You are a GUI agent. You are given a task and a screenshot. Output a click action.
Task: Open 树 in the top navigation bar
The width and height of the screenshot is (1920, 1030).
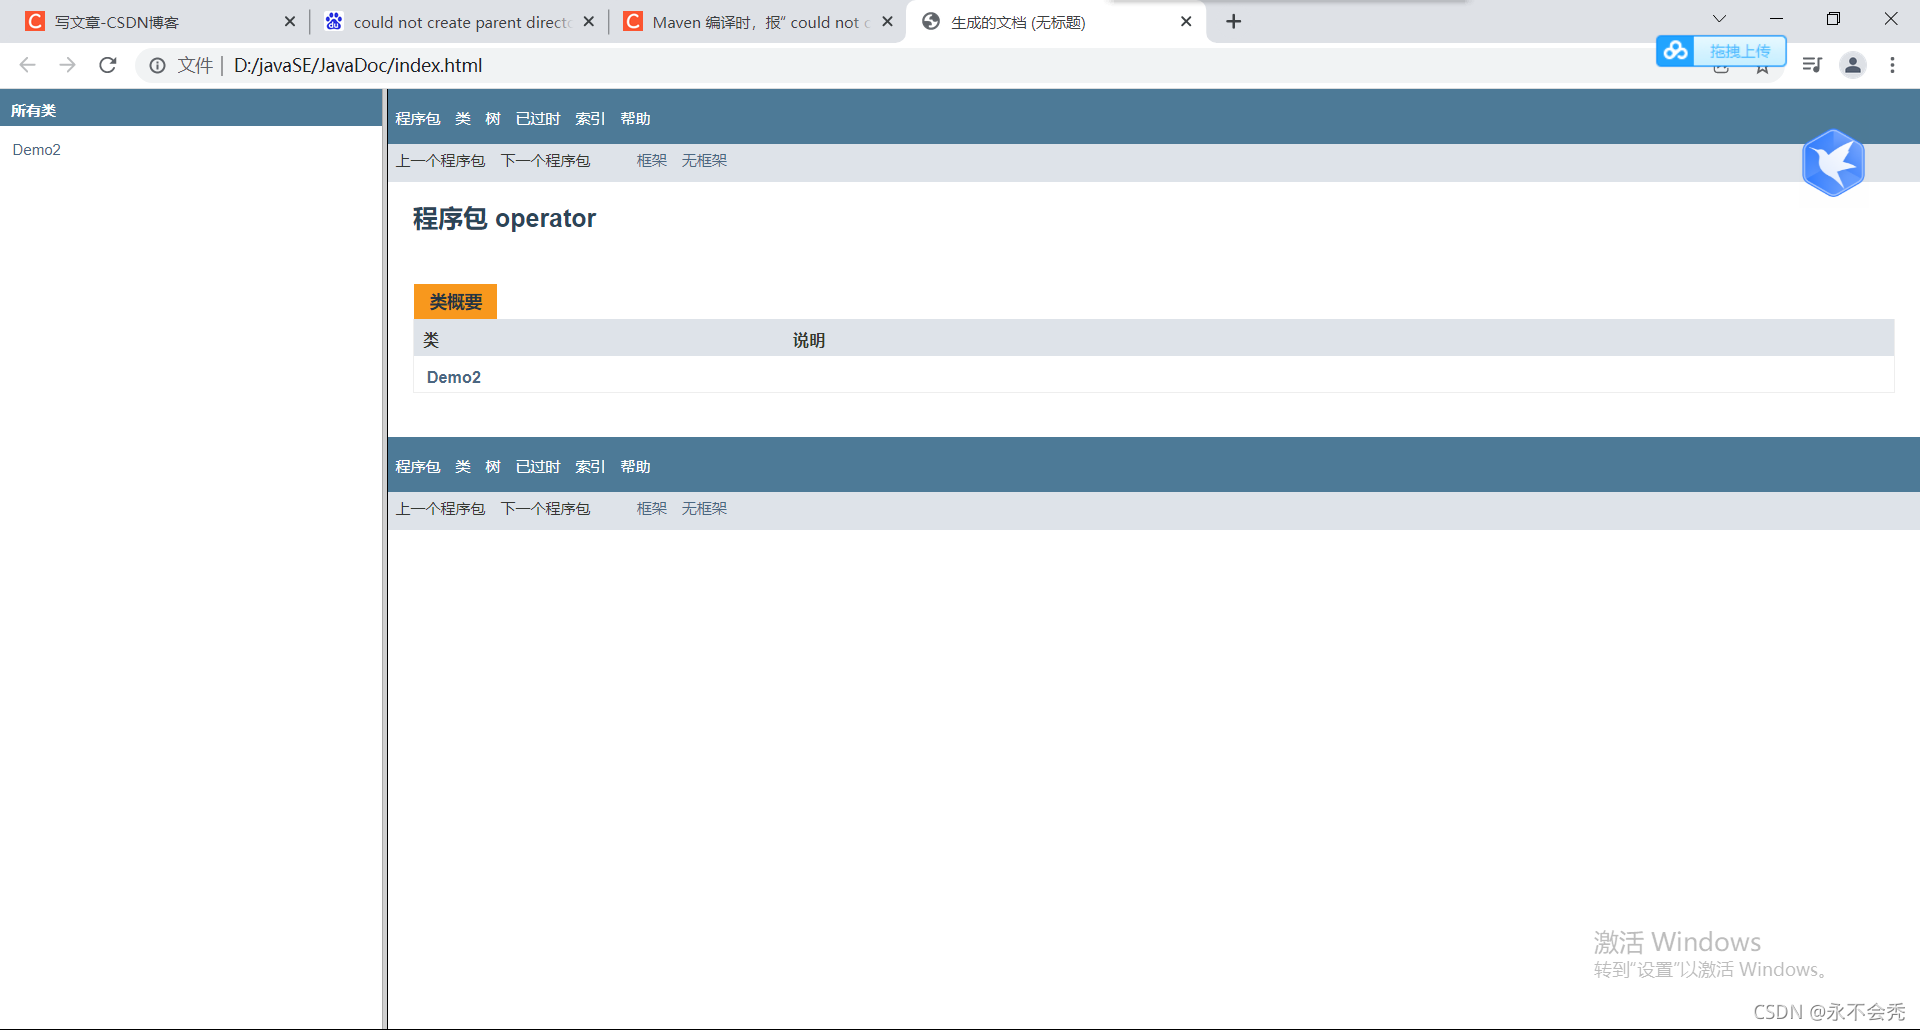pyautogui.click(x=493, y=119)
